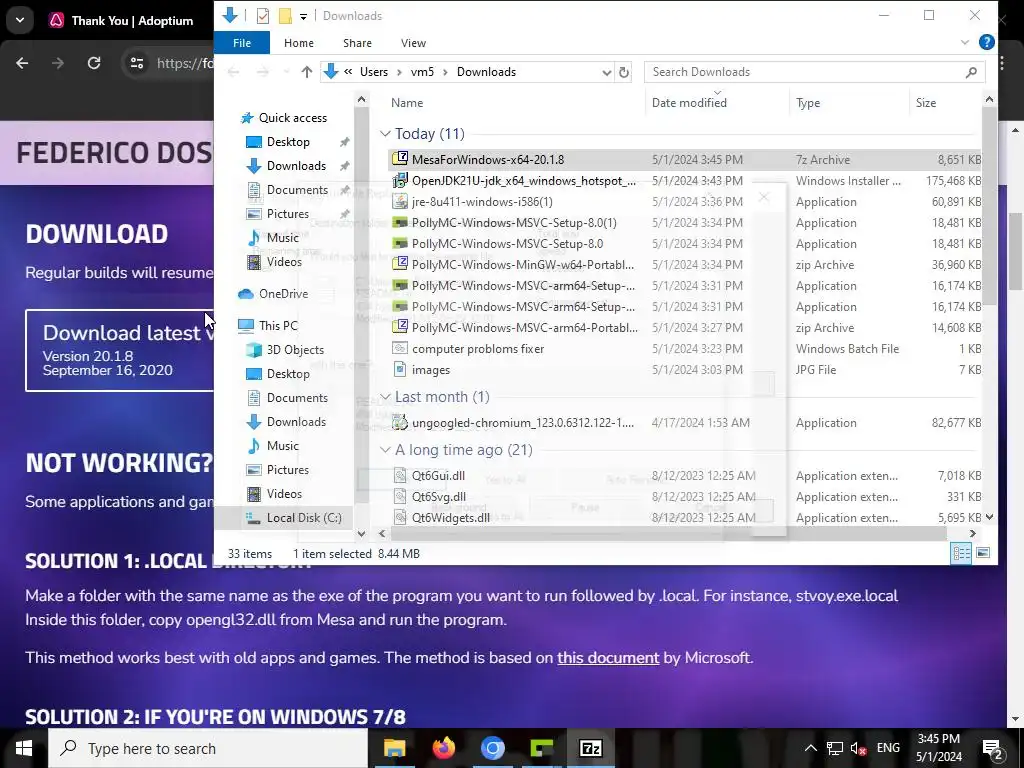Select the OpenJDK21U installer file icon
The height and width of the screenshot is (768, 1024).
click(x=400, y=180)
